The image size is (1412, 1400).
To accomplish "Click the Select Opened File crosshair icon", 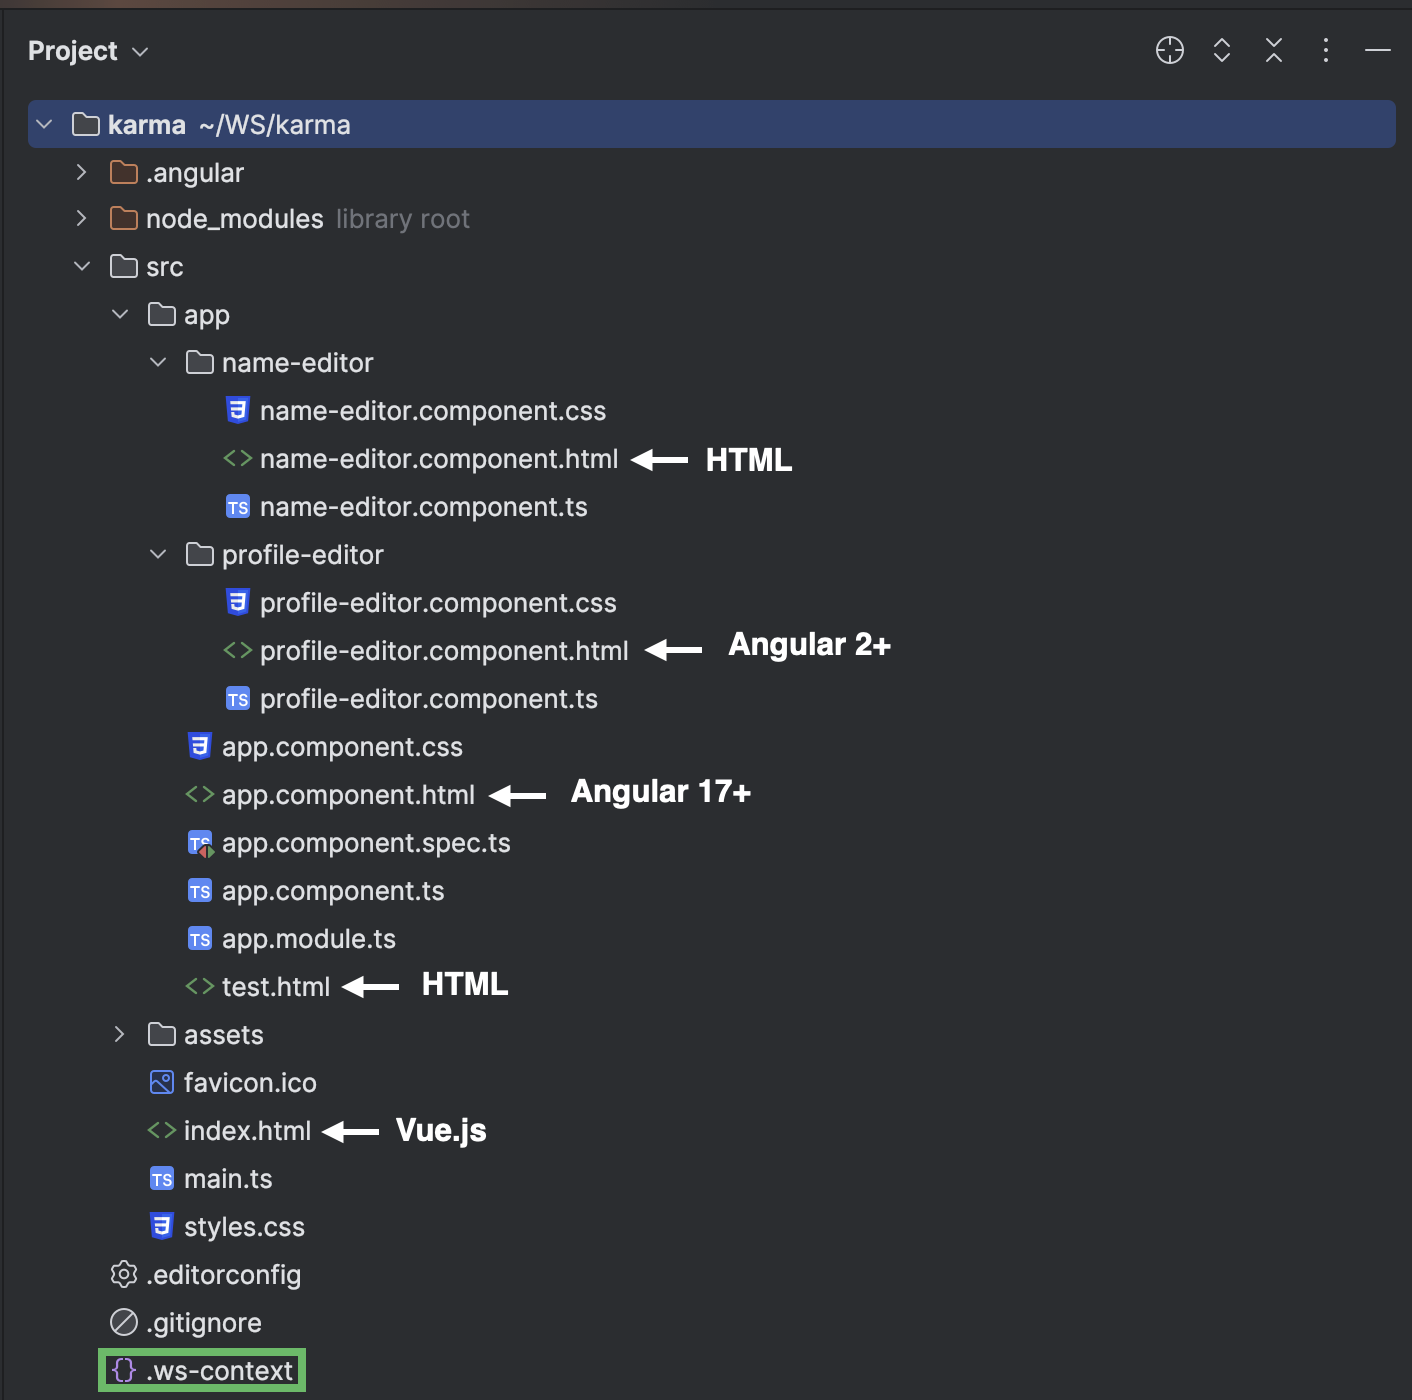I will [x=1169, y=50].
